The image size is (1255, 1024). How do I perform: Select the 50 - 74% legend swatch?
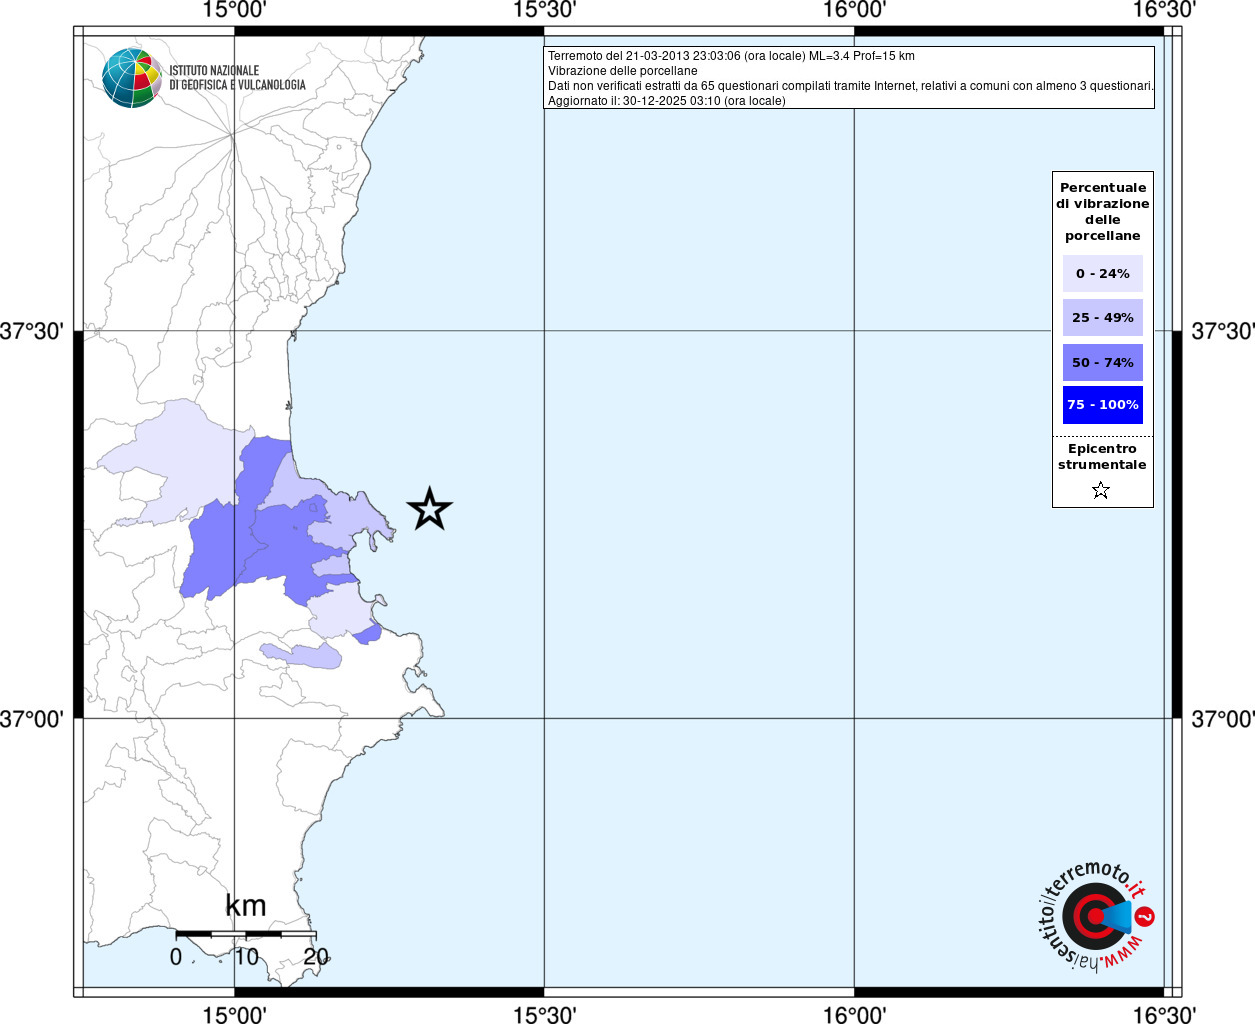[x=1102, y=362]
